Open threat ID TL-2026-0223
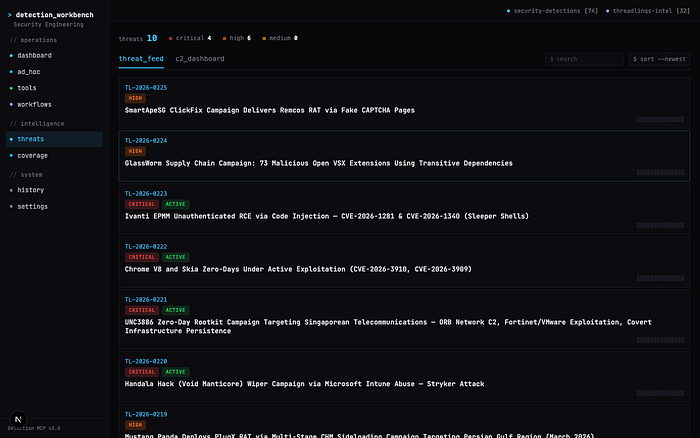This screenshot has height=438, width=700. (146, 193)
